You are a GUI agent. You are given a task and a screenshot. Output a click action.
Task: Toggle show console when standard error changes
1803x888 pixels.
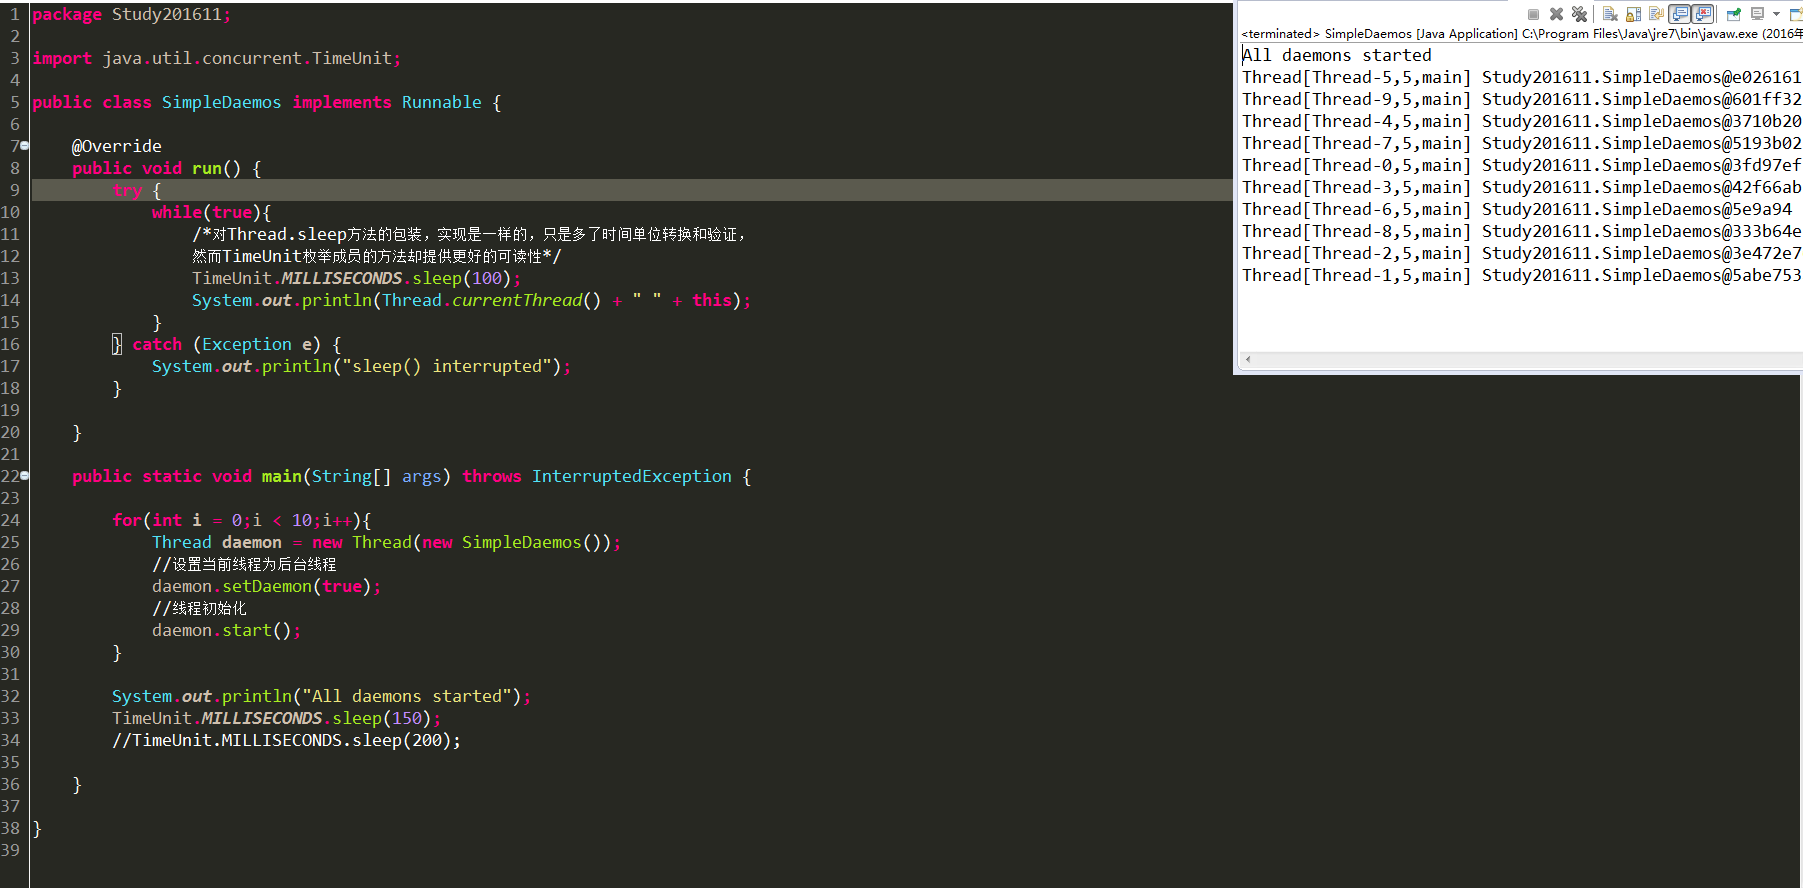(x=1702, y=14)
